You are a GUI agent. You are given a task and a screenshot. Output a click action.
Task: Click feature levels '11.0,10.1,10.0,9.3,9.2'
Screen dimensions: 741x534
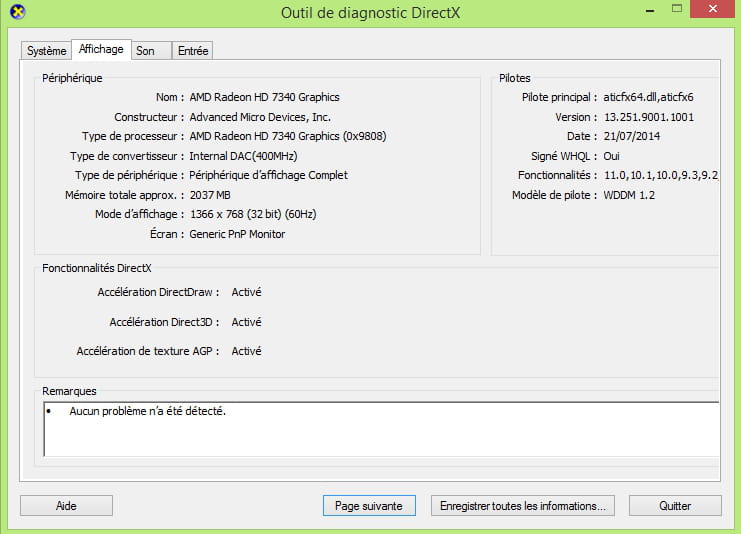pyautogui.click(x=661, y=175)
